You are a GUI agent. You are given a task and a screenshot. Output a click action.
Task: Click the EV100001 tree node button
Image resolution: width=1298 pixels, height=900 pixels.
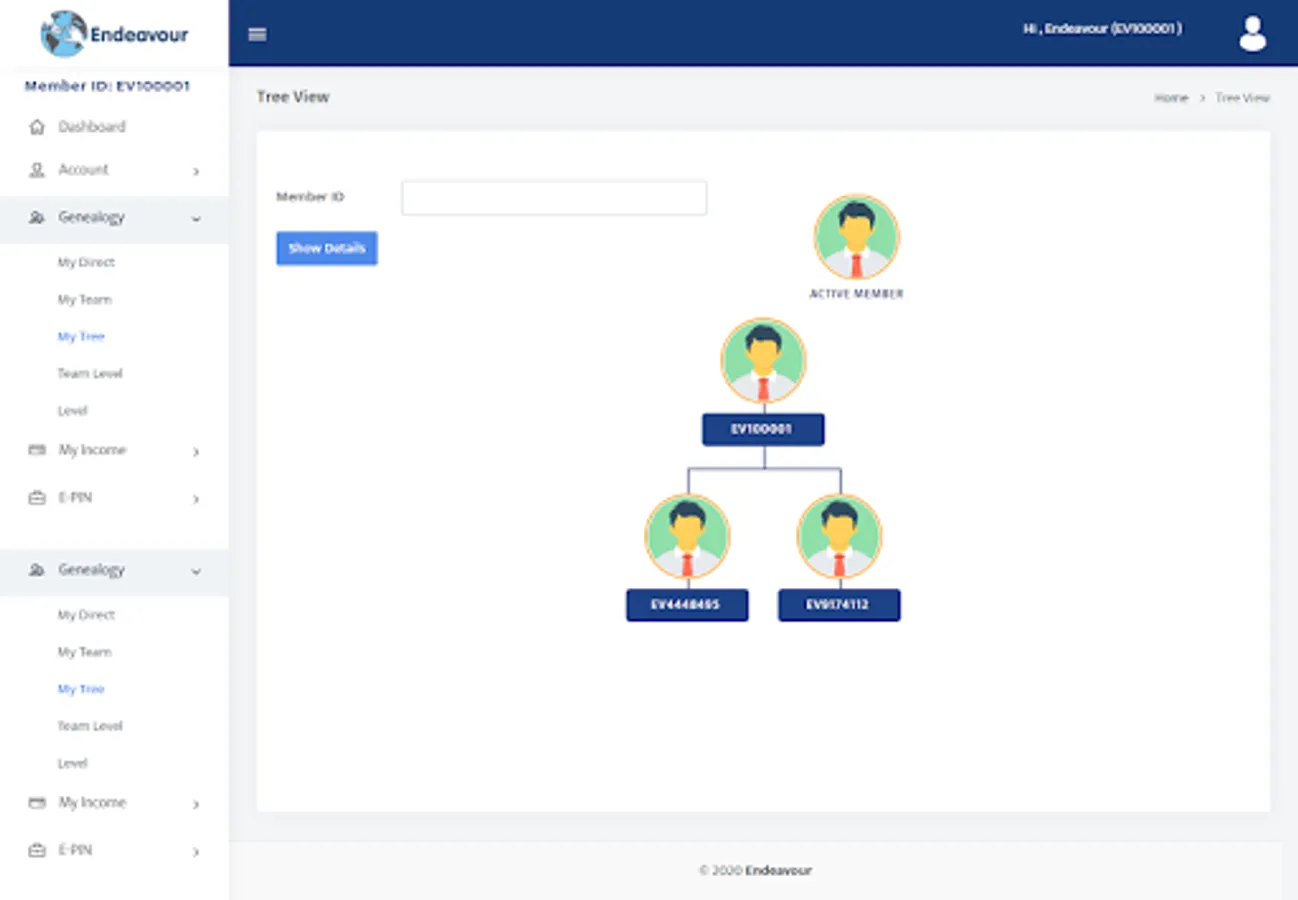763,429
